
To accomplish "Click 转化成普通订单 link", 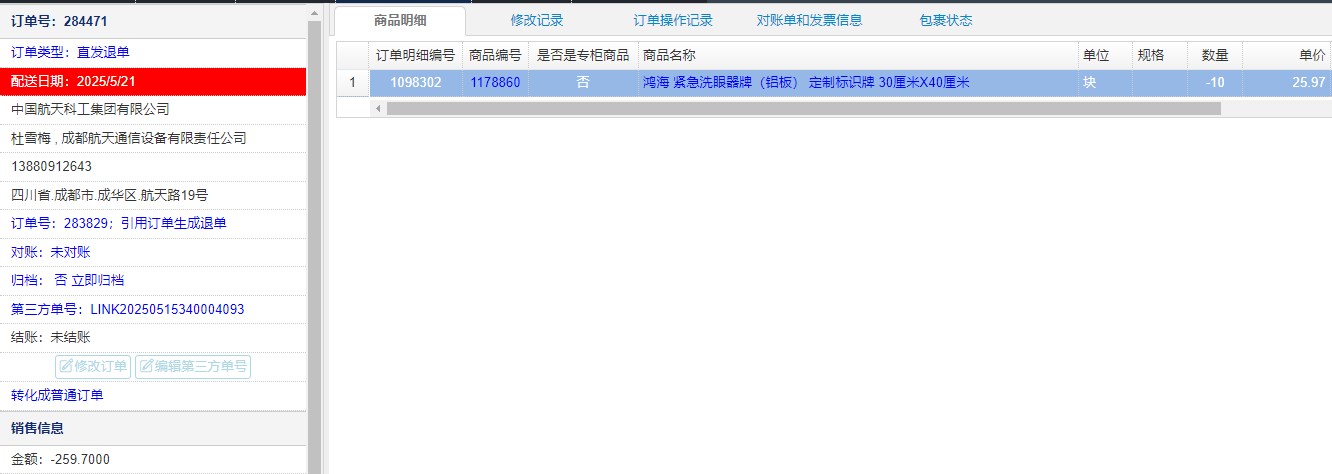I will pyautogui.click(x=57, y=396).
